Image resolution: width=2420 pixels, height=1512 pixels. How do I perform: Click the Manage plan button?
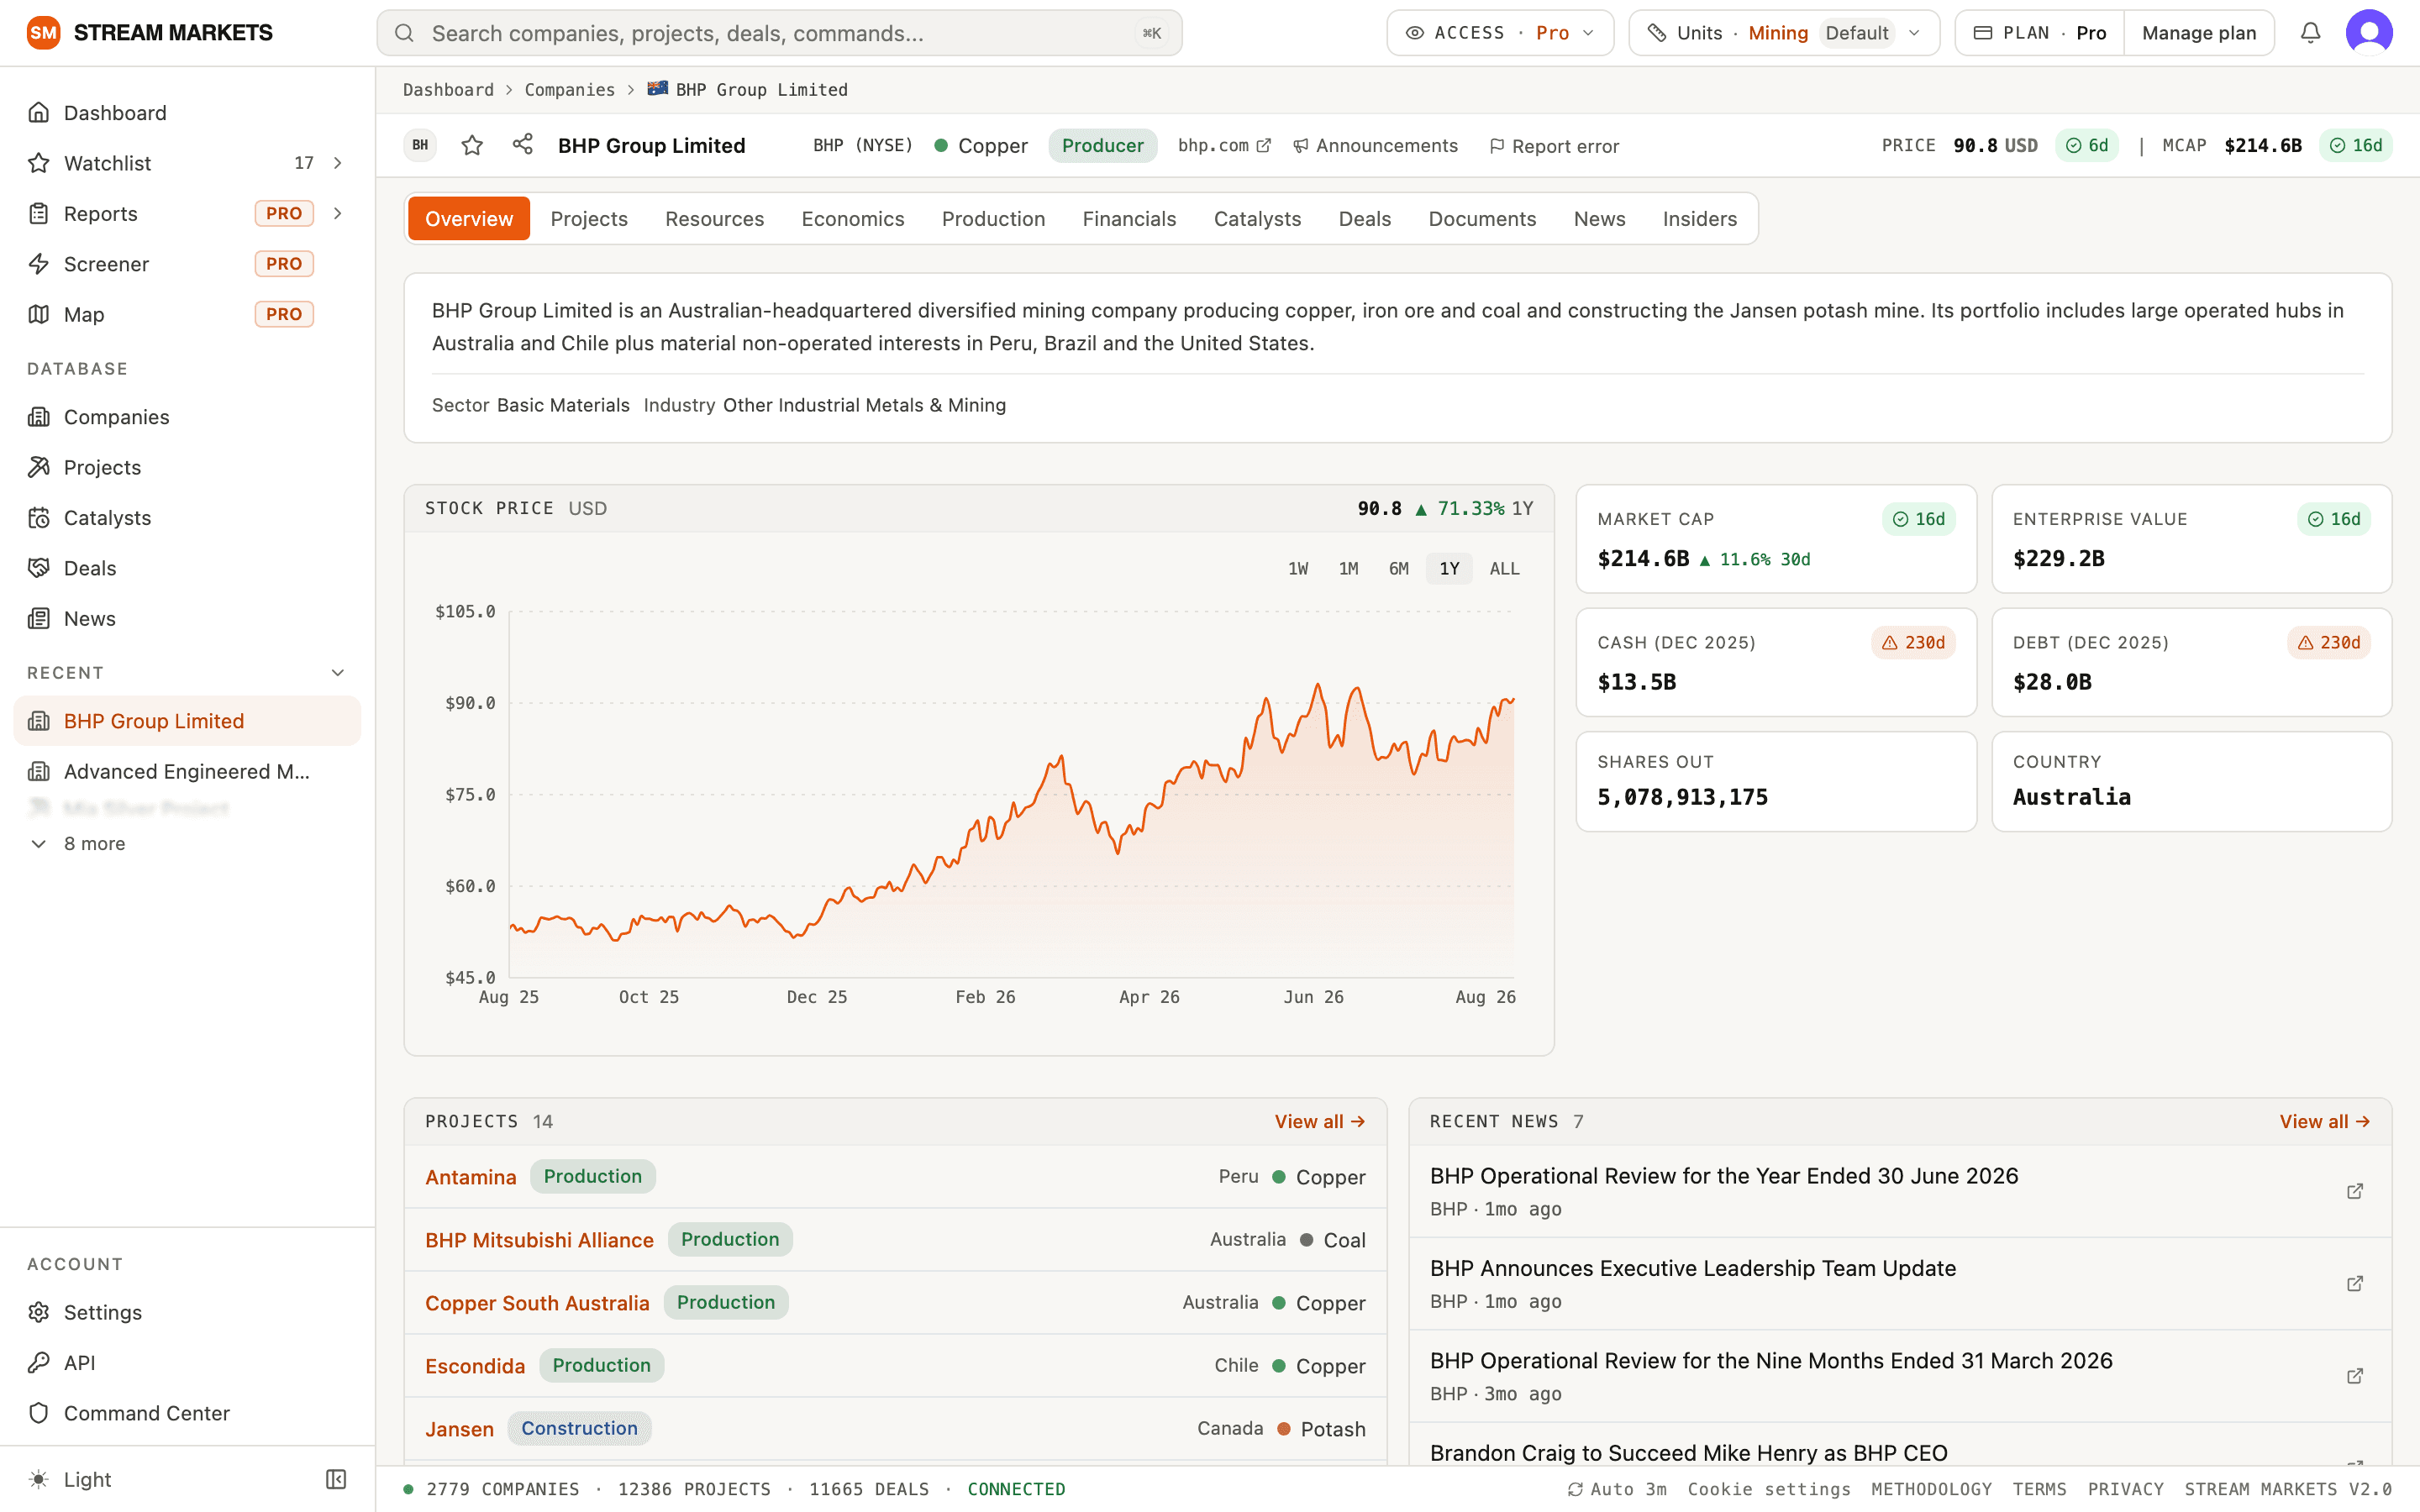[2198, 33]
